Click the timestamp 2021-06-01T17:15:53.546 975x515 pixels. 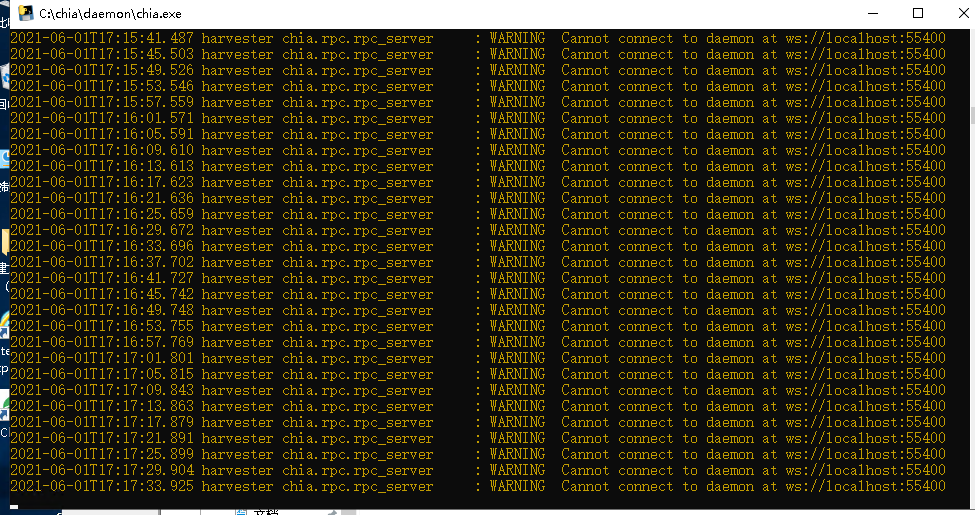(102, 86)
